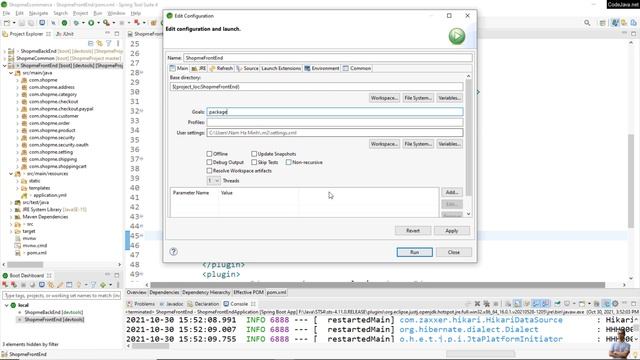Viewport: 640px width, 360px height.
Task: Open the Environment tab
Action: (x=322, y=68)
